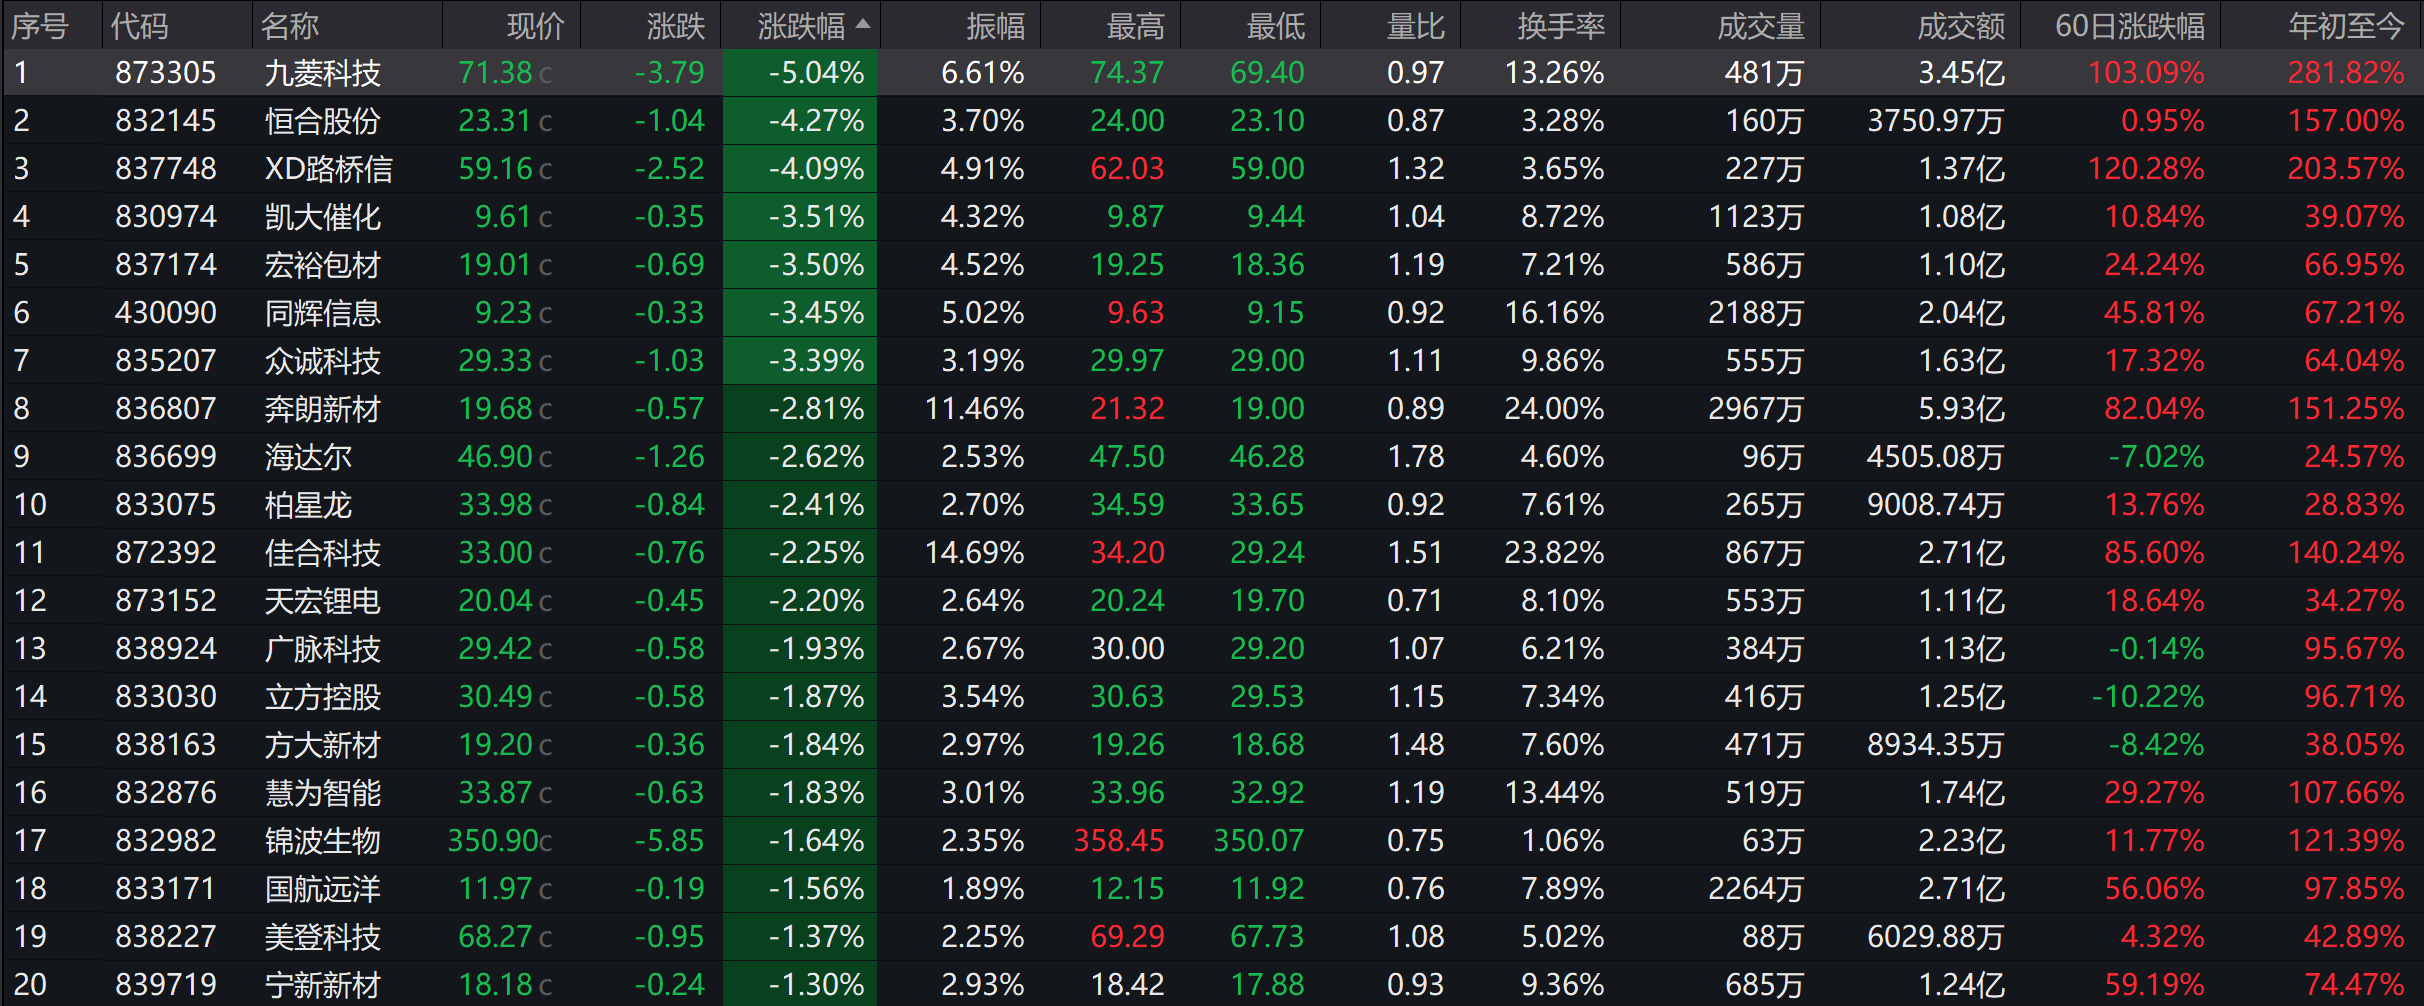
Task: Click row number 20
Action: pos(30,985)
